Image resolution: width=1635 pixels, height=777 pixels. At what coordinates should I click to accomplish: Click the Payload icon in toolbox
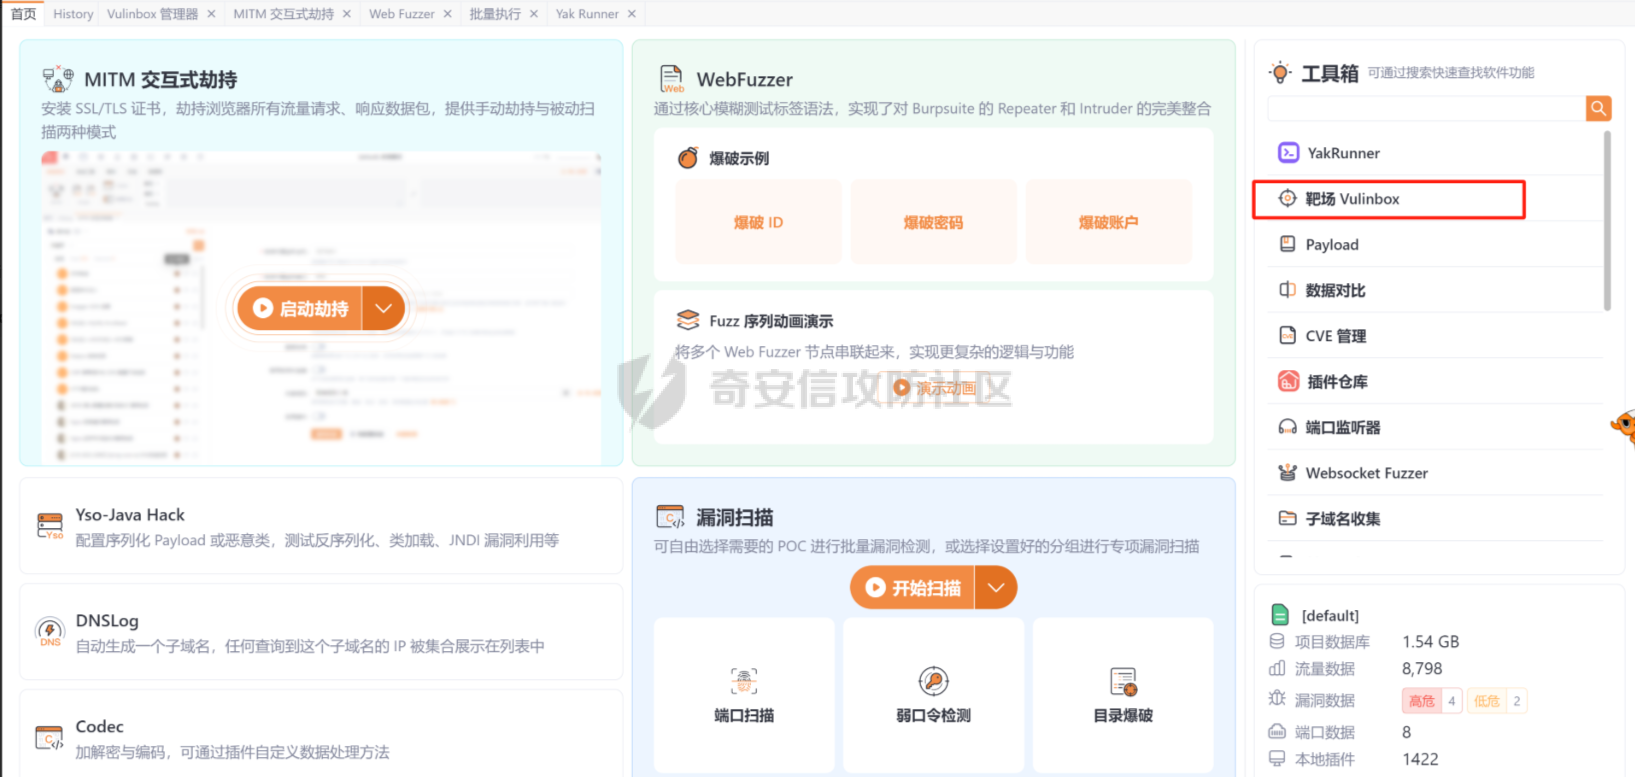1288,244
